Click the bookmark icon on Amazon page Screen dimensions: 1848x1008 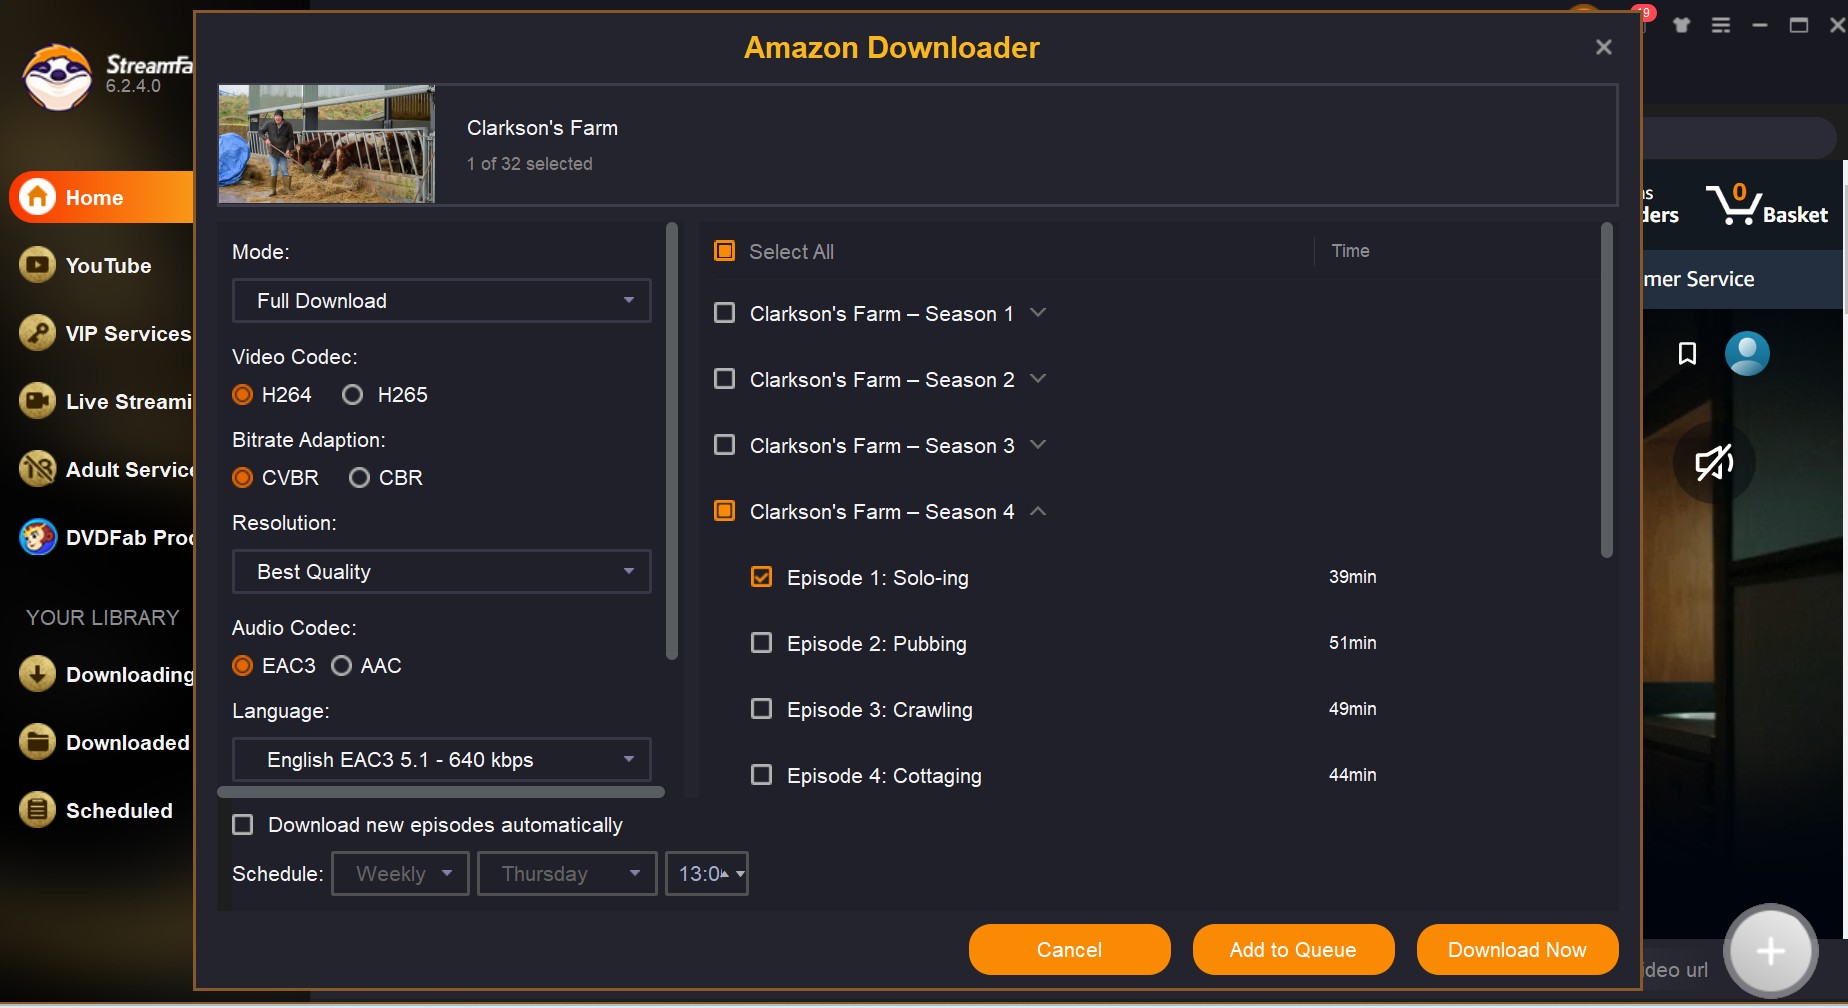(1687, 353)
